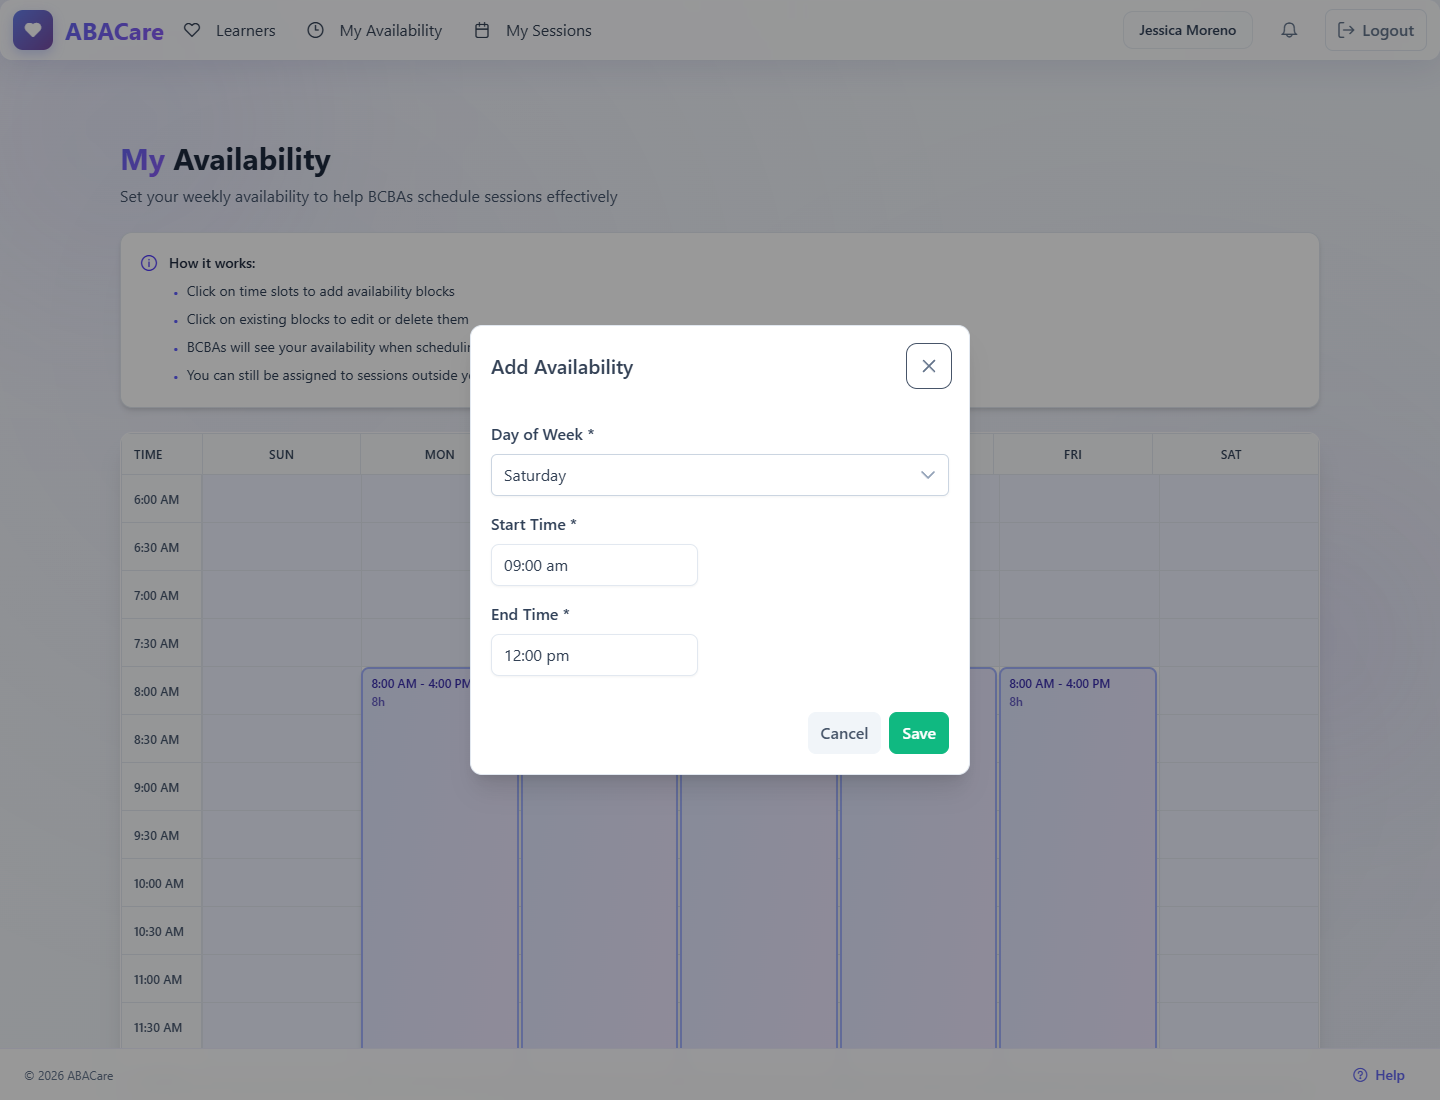Click the MON column header
The image size is (1440, 1100).
(440, 454)
